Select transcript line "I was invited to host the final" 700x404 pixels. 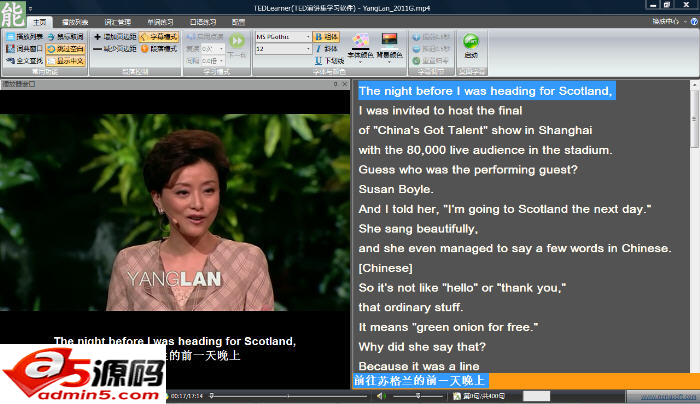440,110
